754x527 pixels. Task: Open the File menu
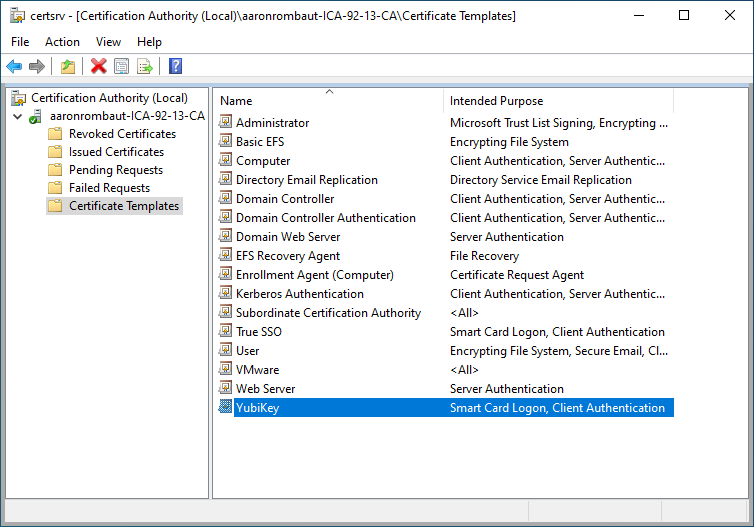tap(20, 42)
